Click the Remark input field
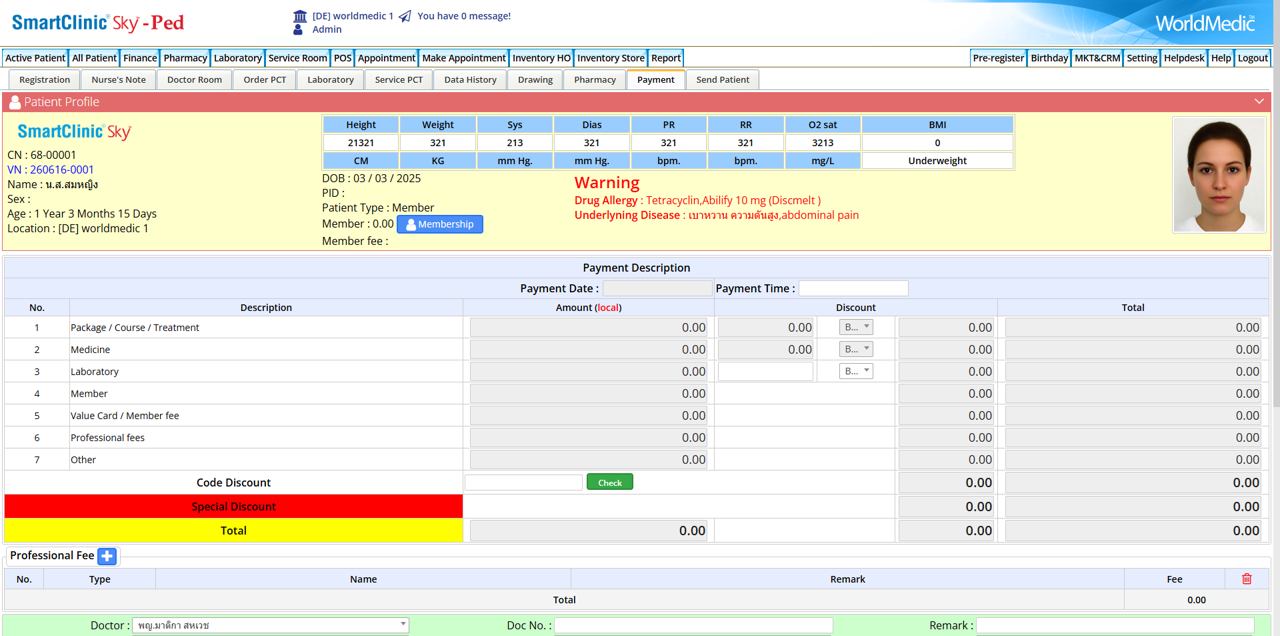This screenshot has width=1280, height=636. [1115, 625]
